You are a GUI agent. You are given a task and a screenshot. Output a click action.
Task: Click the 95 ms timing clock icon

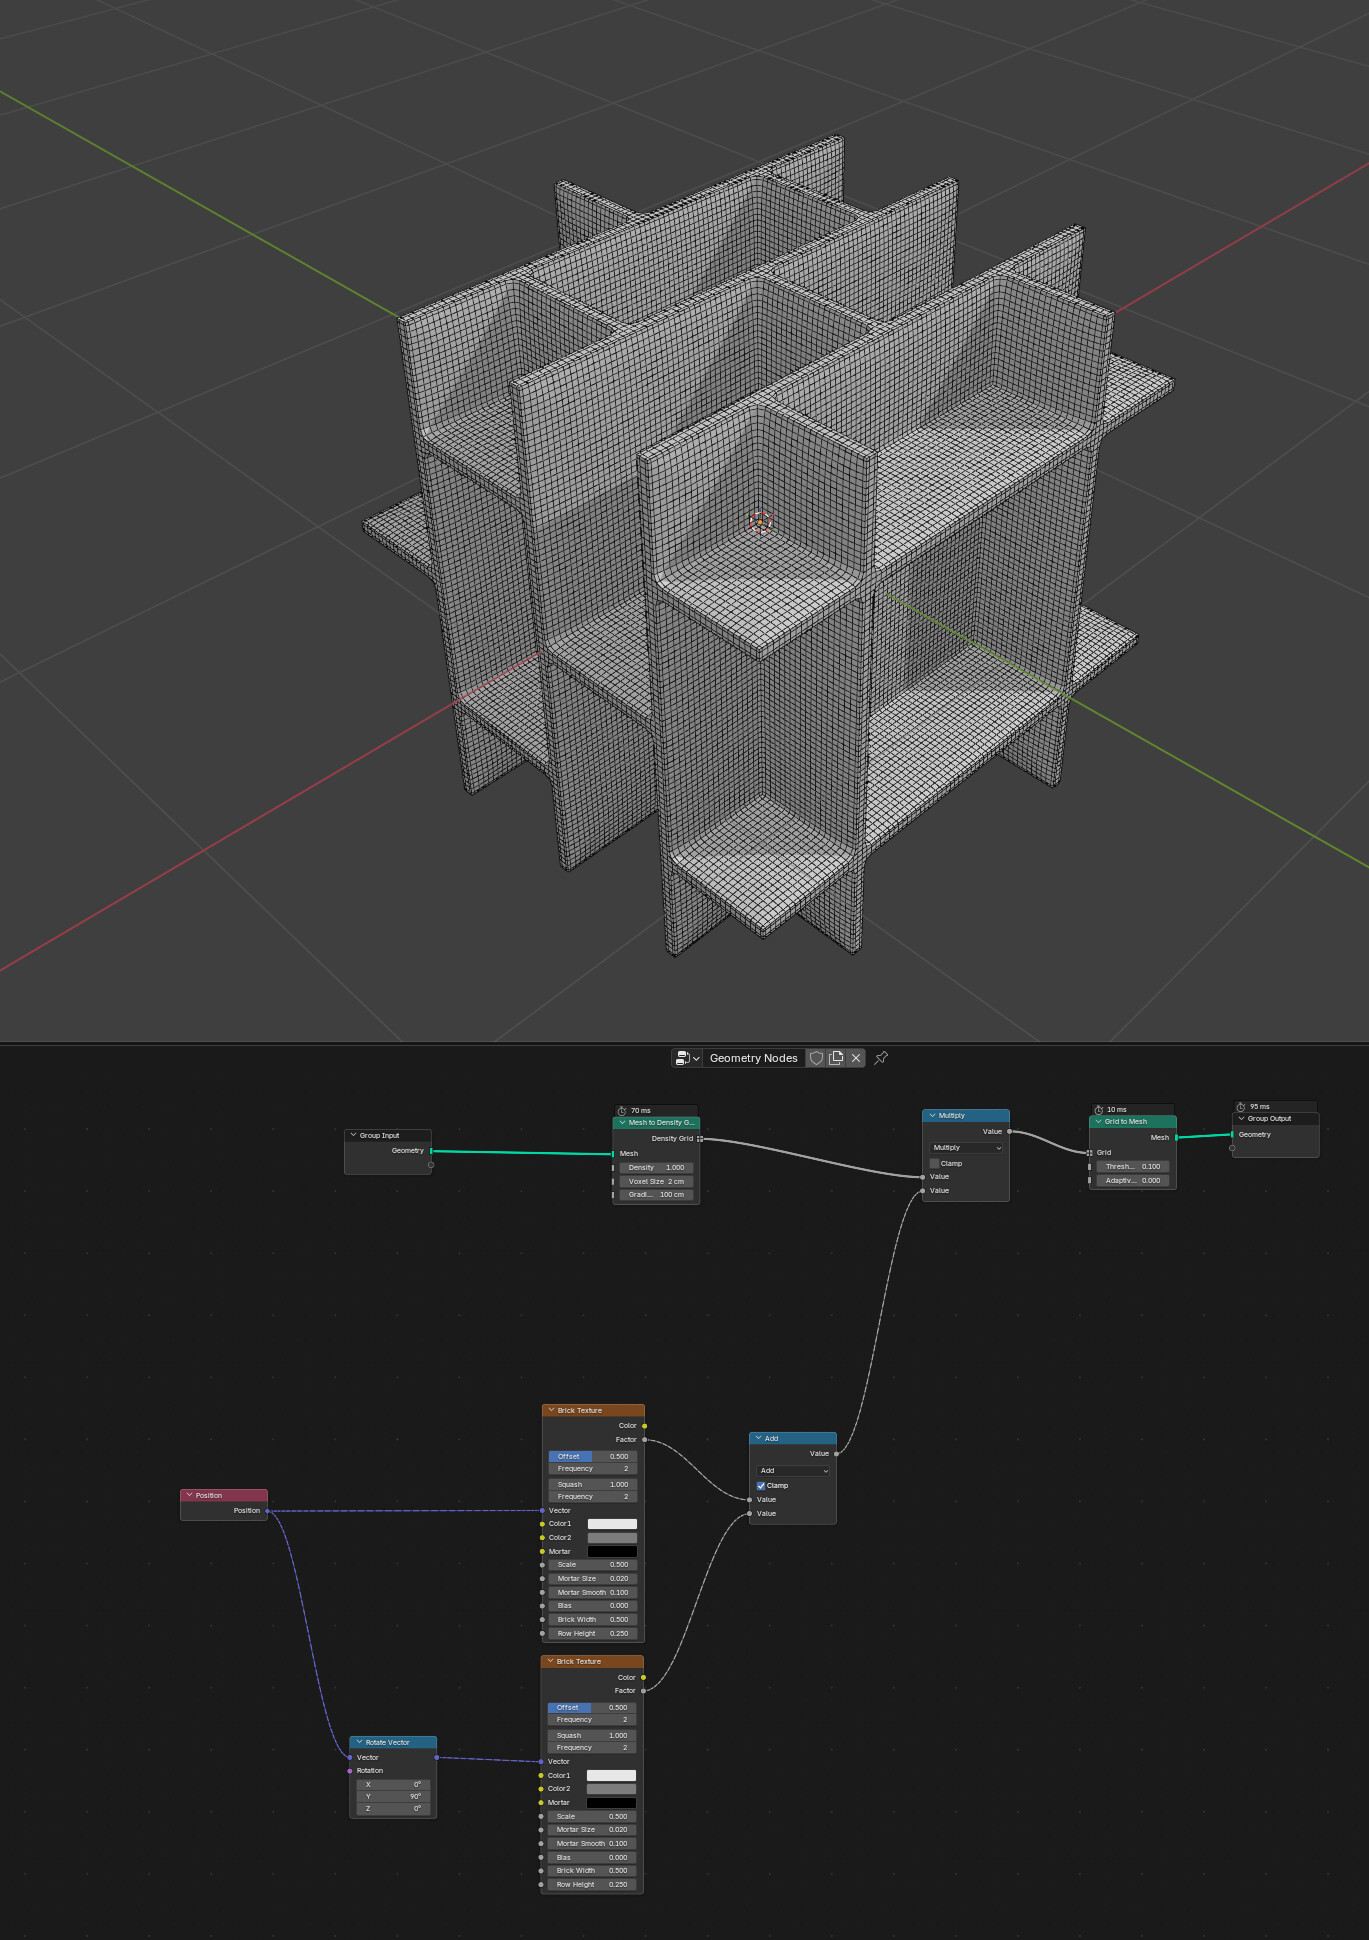click(x=1241, y=1106)
